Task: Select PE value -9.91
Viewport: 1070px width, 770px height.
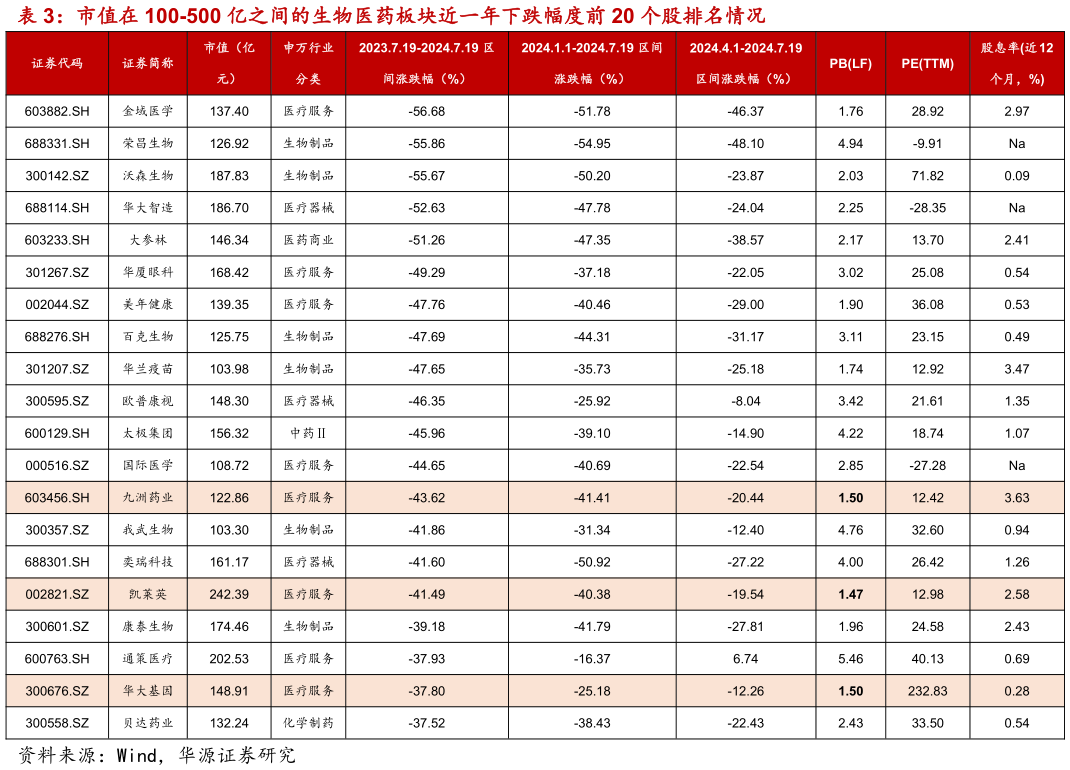Action: pos(927,143)
